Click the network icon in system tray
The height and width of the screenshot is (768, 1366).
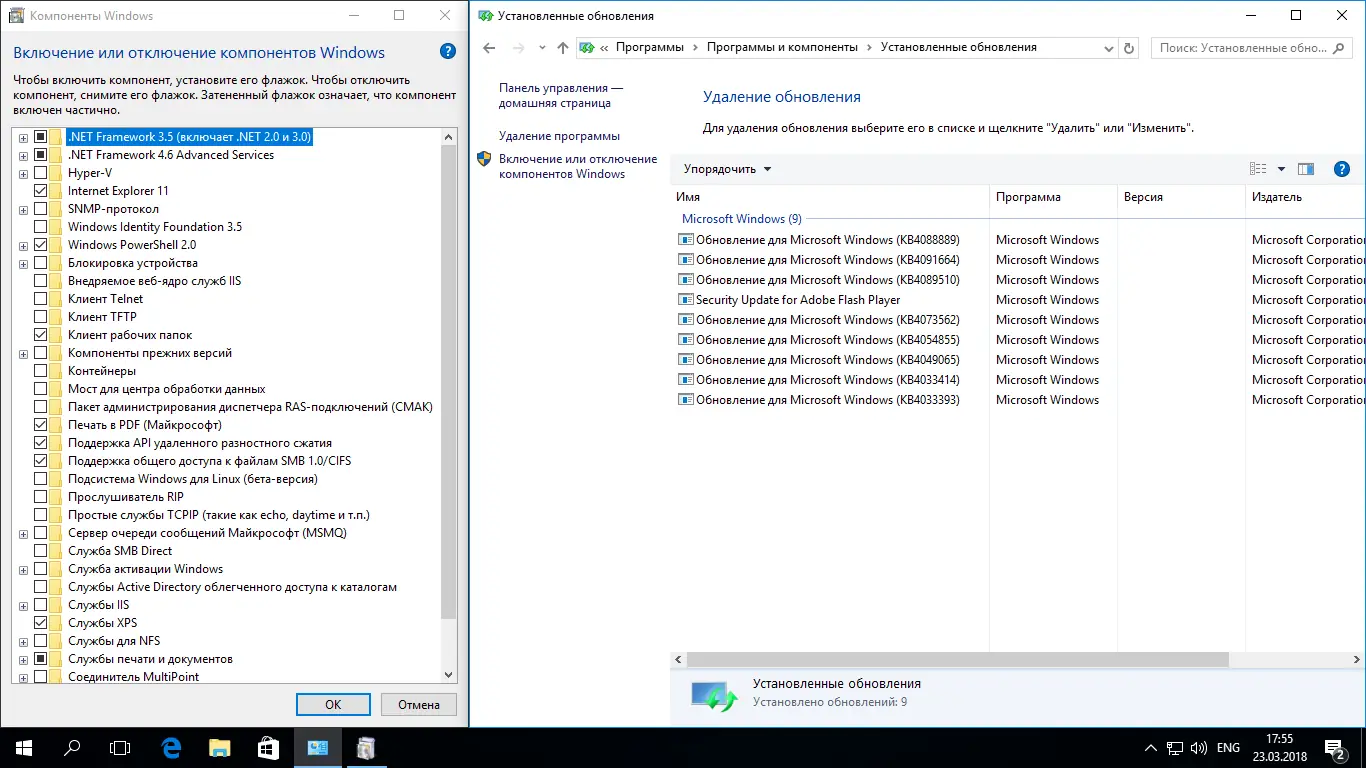(x=1174, y=747)
